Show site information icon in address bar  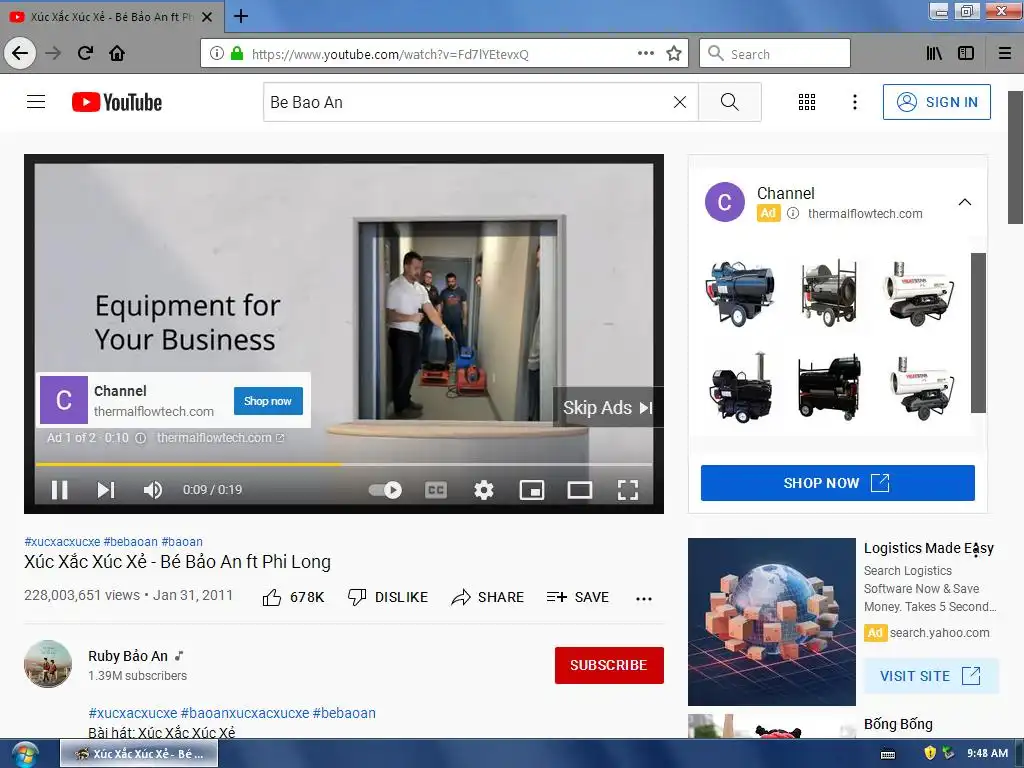click(216, 54)
